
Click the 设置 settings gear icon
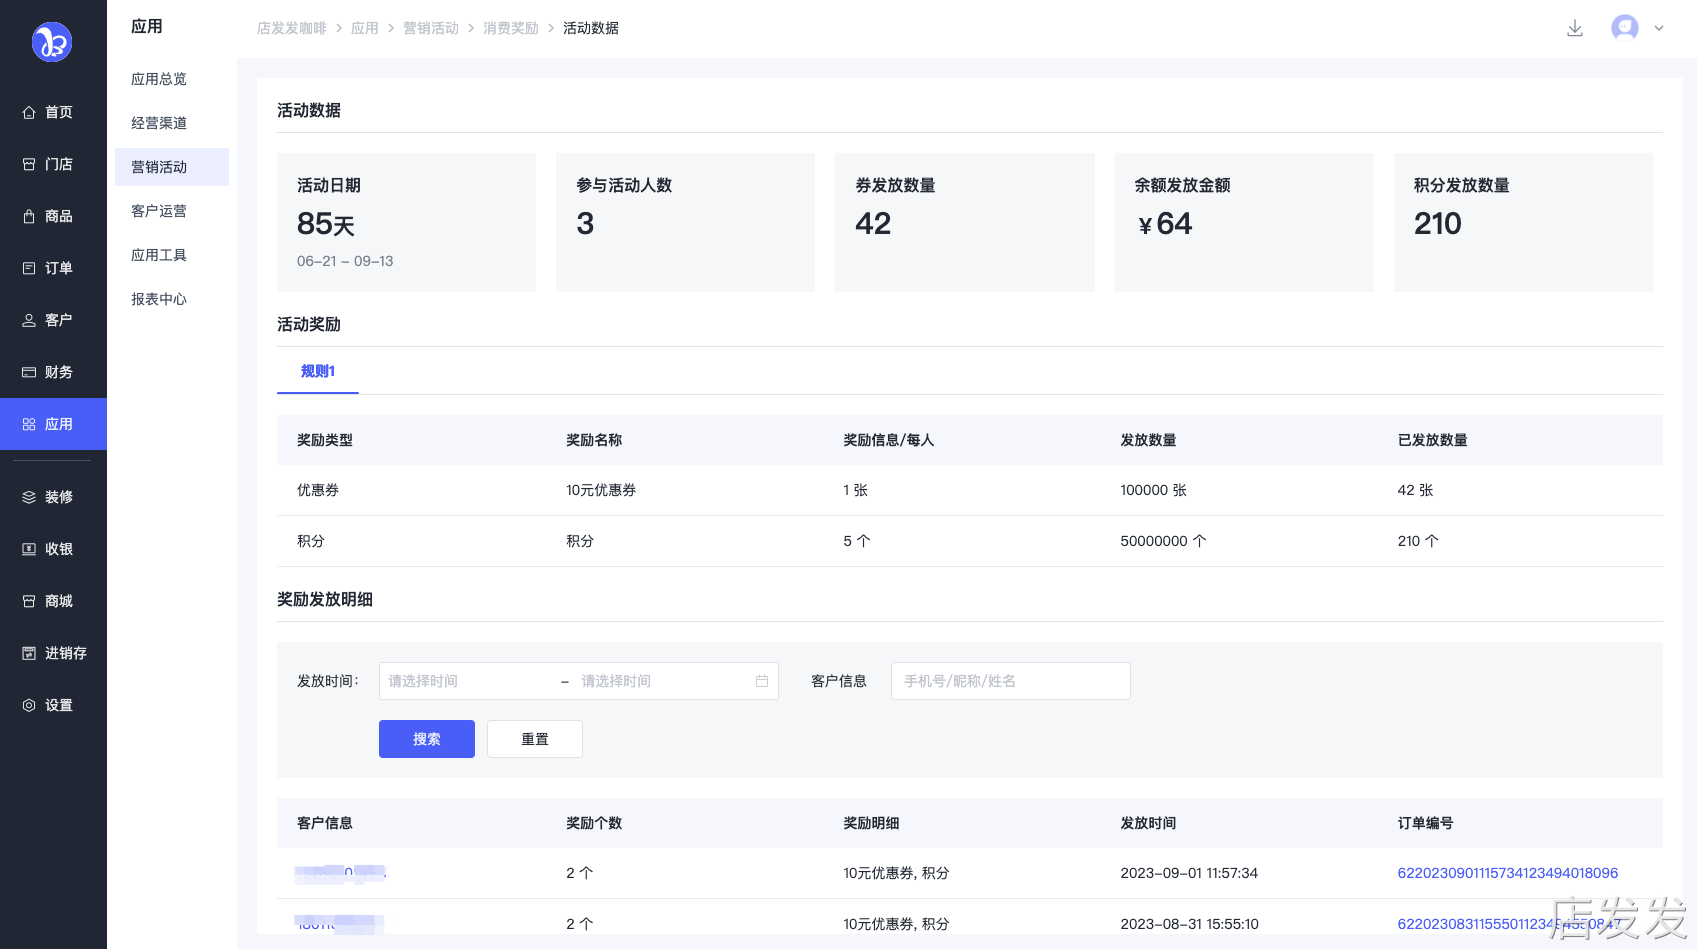tap(29, 705)
